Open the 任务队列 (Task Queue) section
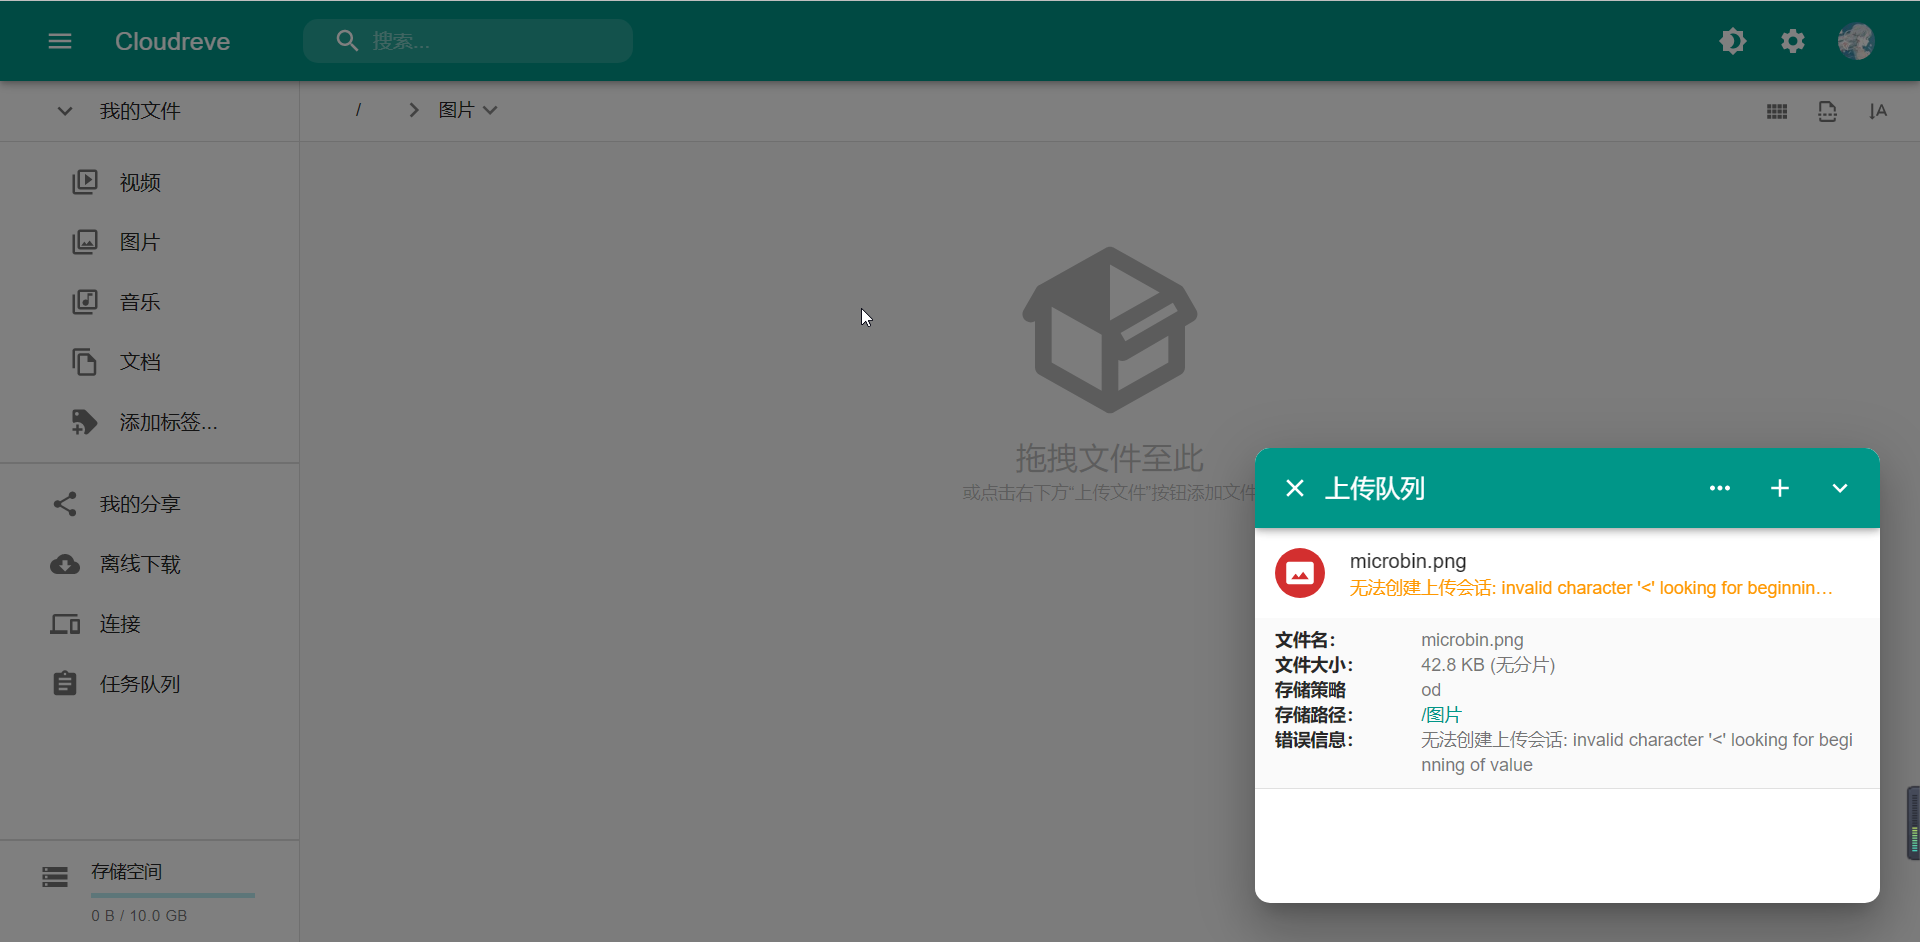The width and height of the screenshot is (1920, 942). pos(64,684)
